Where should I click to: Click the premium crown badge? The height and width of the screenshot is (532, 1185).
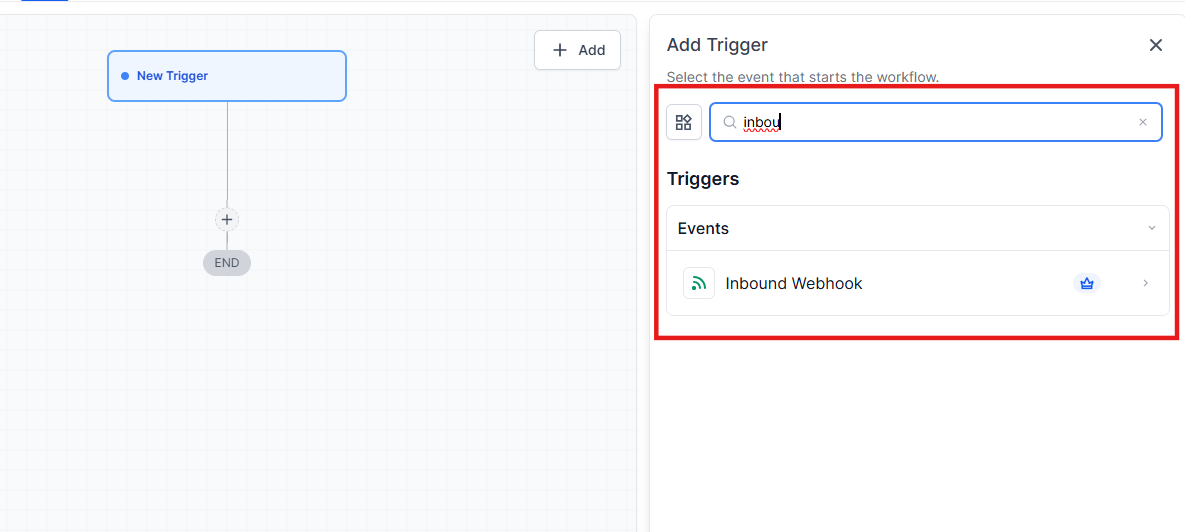point(1086,283)
